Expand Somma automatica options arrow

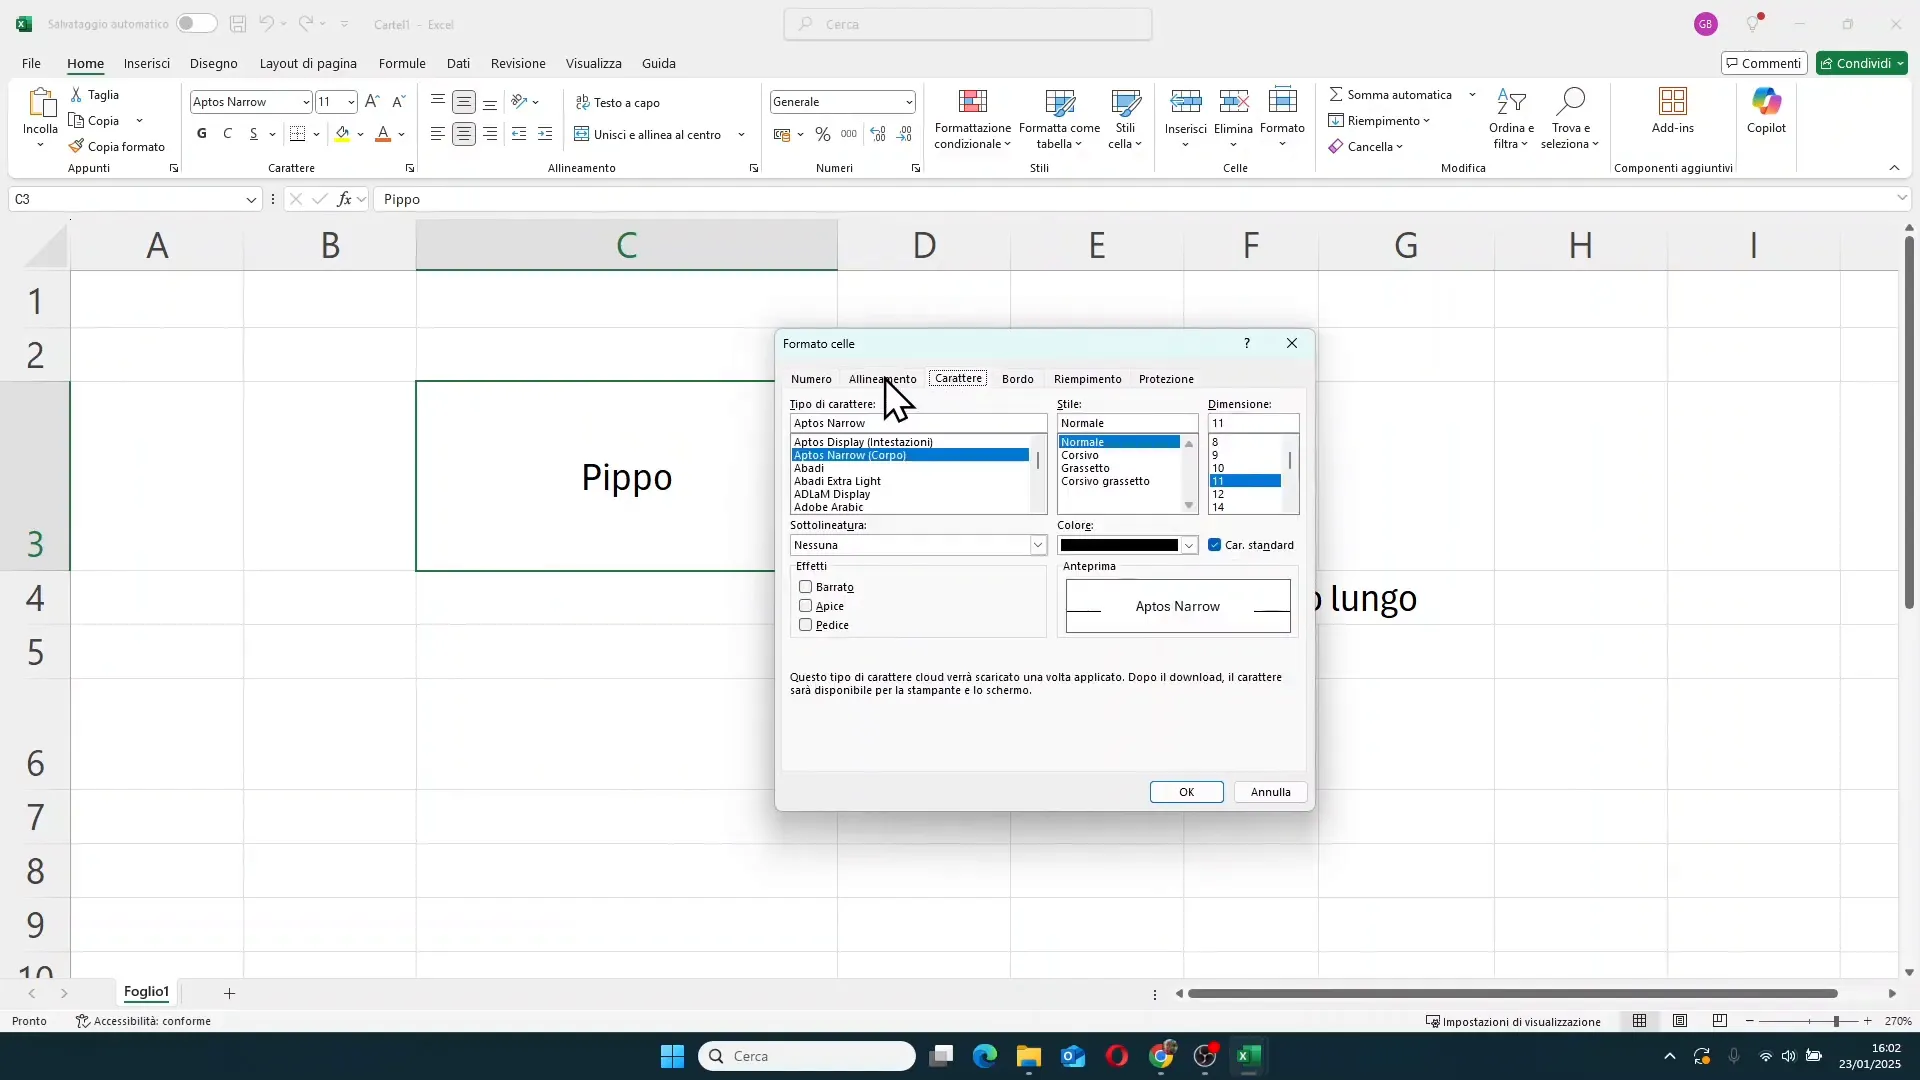(1472, 95)
